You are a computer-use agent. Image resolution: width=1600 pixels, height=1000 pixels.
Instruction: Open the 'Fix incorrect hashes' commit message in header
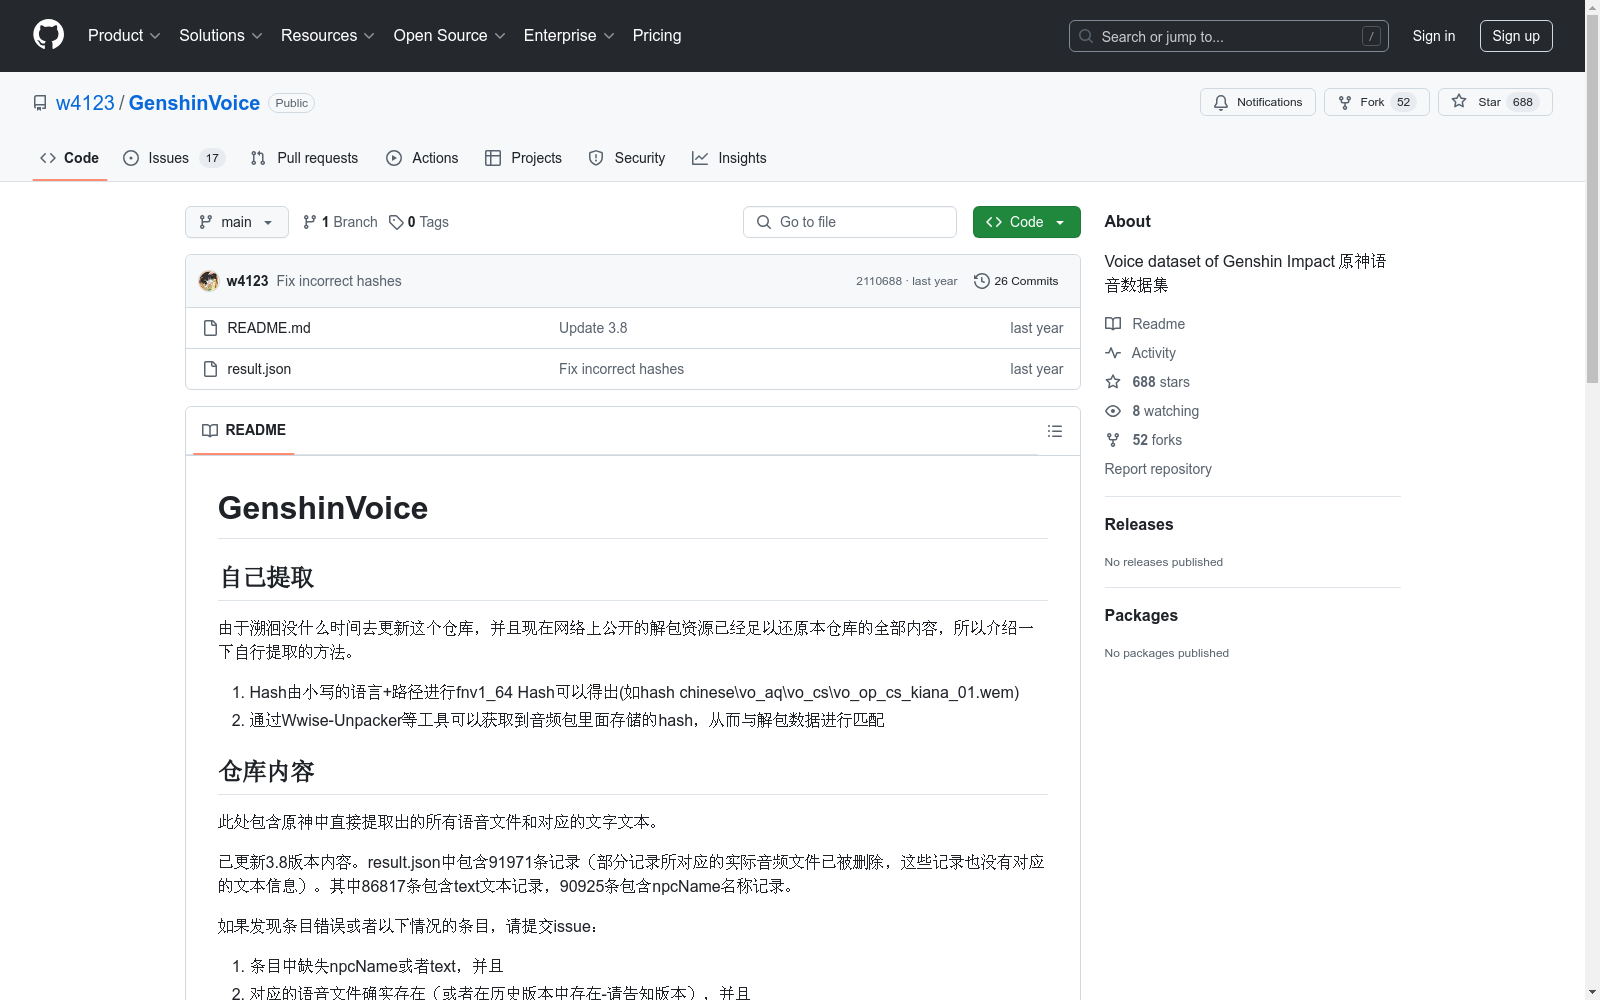[x=339, y=281]
